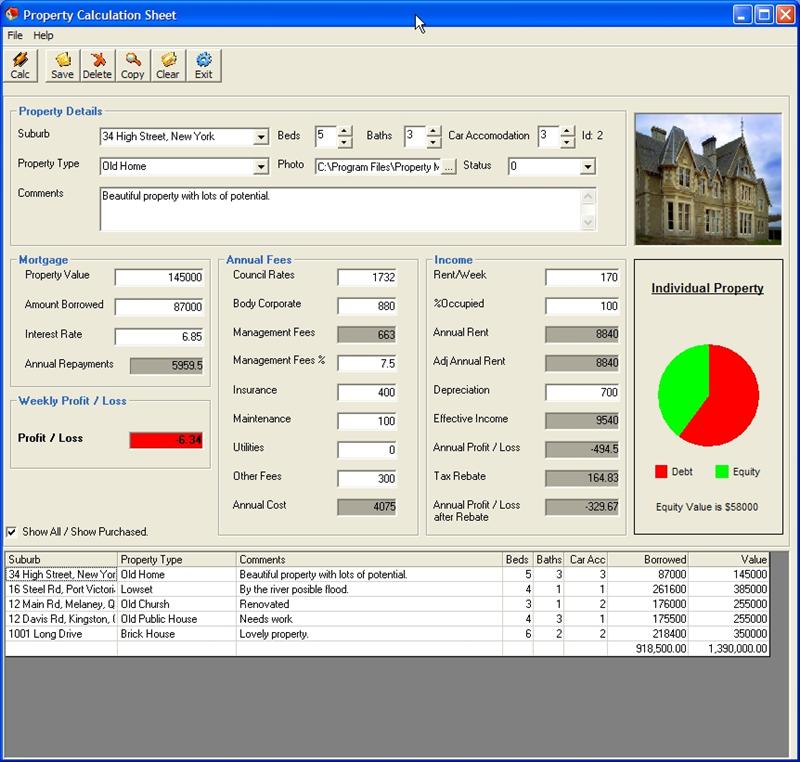Viewport: 800px width, 762px height.
Task: Open the Help menu
Action: [43, 35]
